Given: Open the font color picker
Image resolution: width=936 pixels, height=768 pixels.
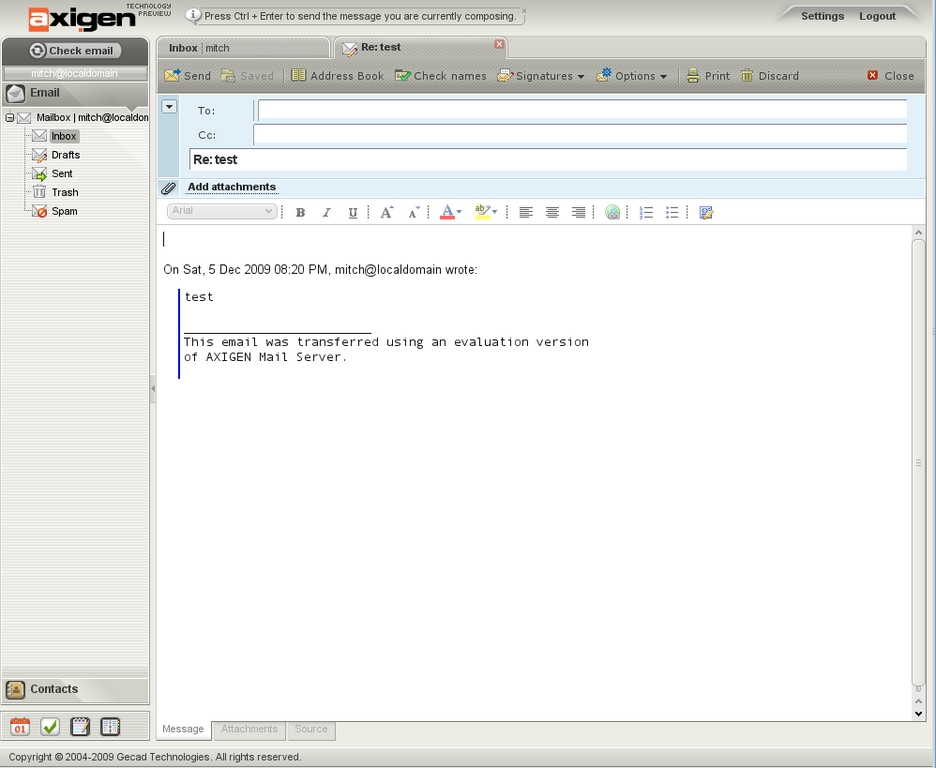Looking at the screenshot, I should [450, 212].
